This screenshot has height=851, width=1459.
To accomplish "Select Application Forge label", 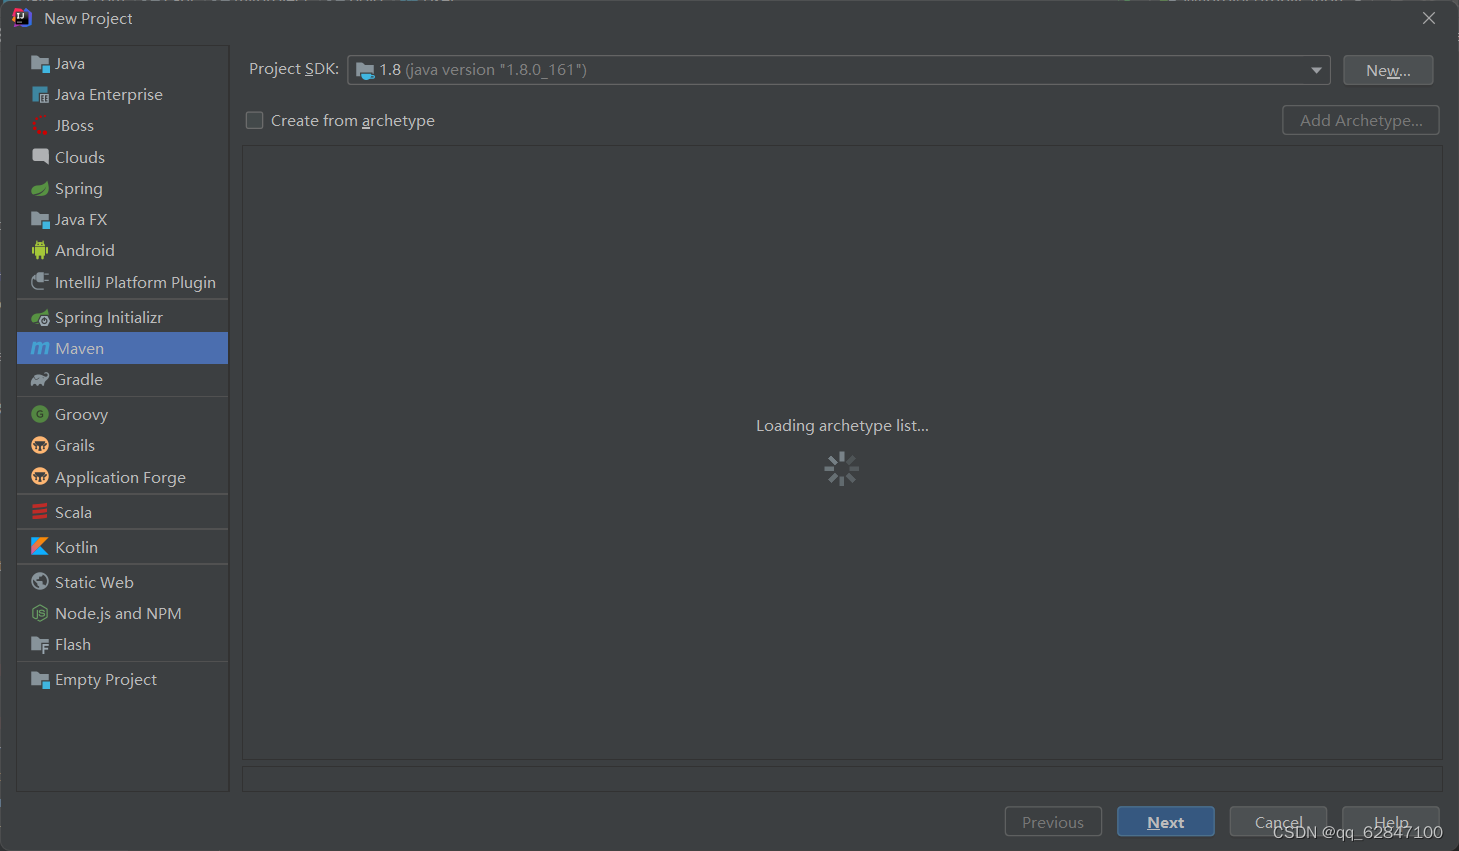I will point(120,478).
